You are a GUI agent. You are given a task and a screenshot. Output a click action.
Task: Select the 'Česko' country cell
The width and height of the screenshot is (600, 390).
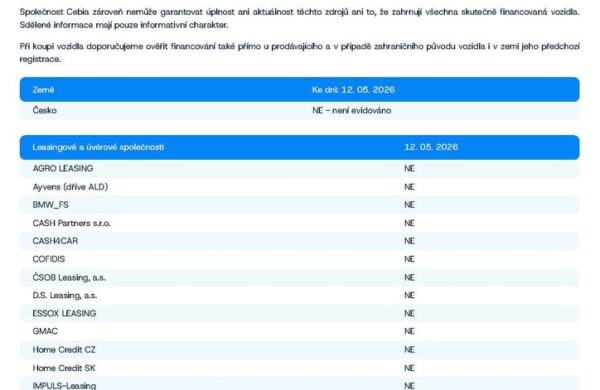pyautogui.click(x=44, y=111)
